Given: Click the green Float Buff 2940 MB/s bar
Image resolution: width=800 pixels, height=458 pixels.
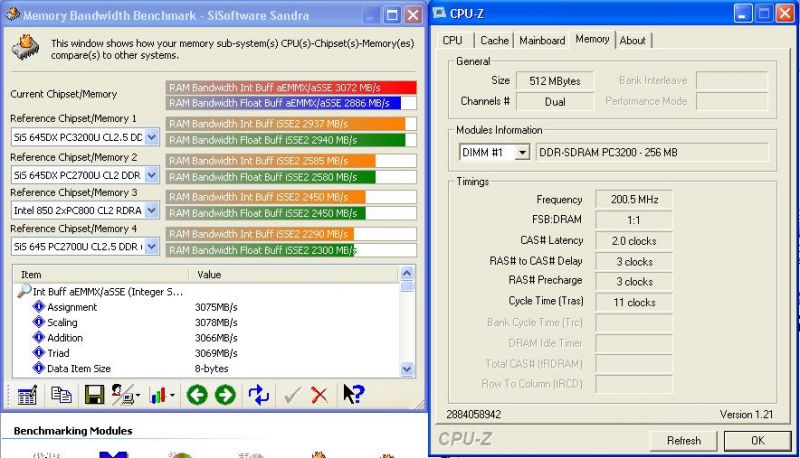Looking at the screenshot, I should pos(285,140).
